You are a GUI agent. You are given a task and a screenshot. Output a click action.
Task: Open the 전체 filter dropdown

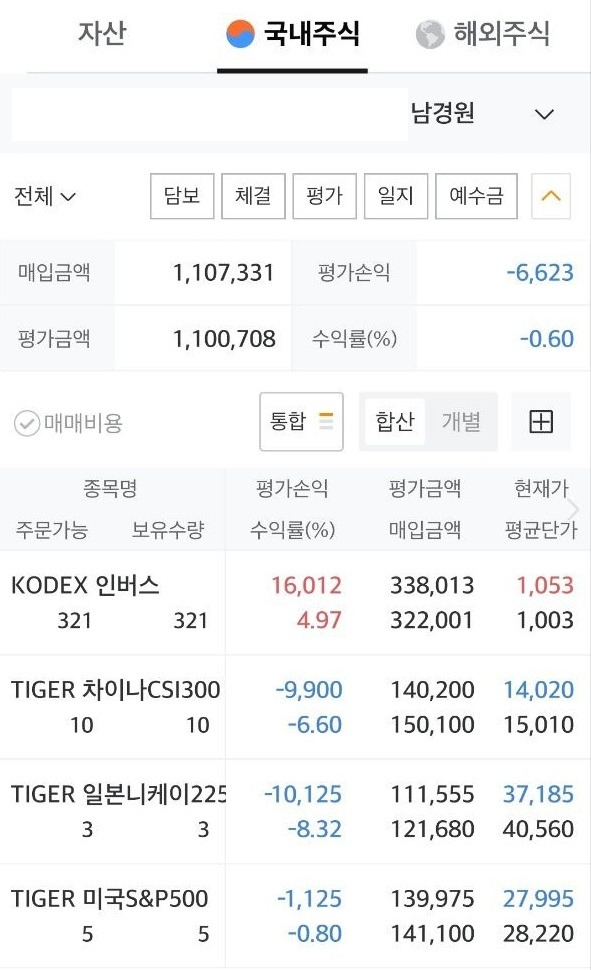click(x=45, y=196)
